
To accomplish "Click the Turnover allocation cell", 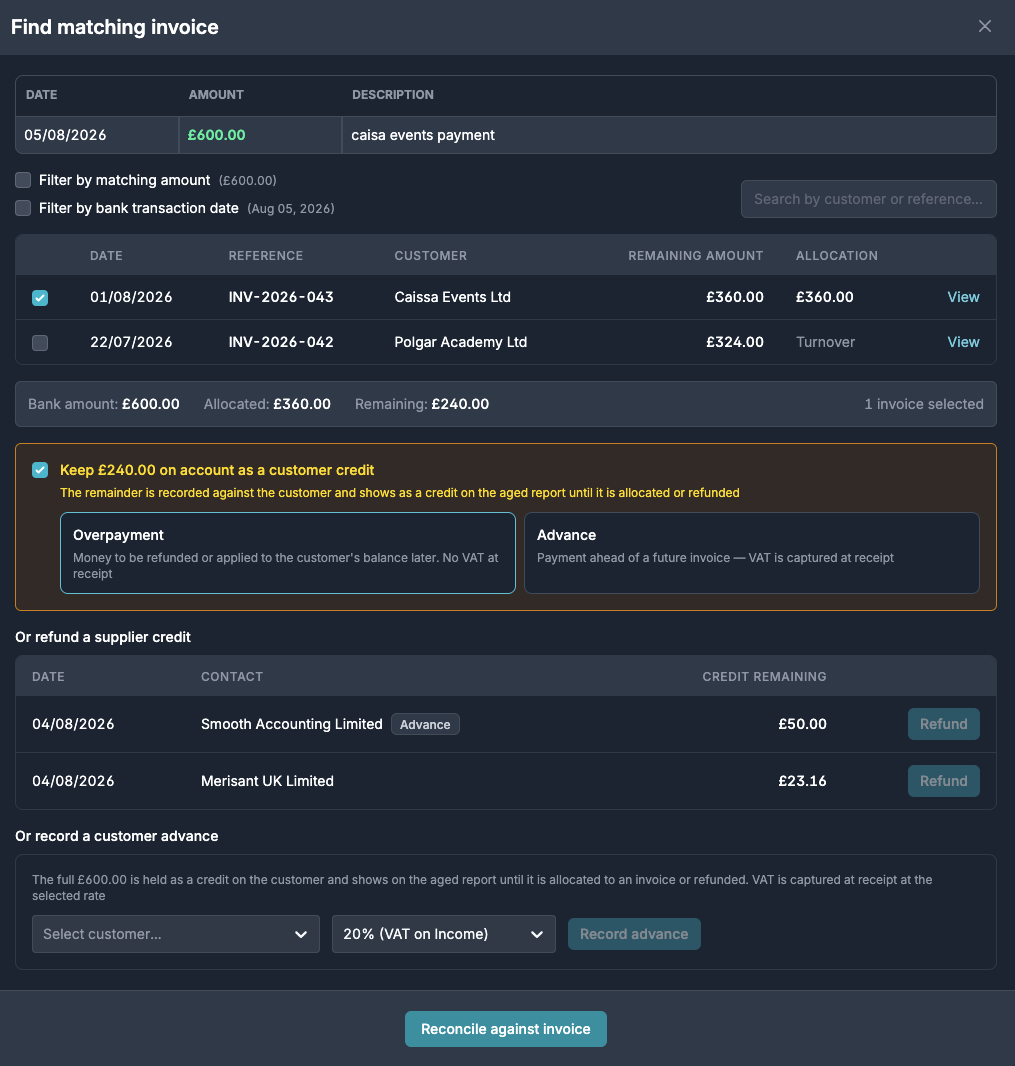I will (x=825, y=342).
